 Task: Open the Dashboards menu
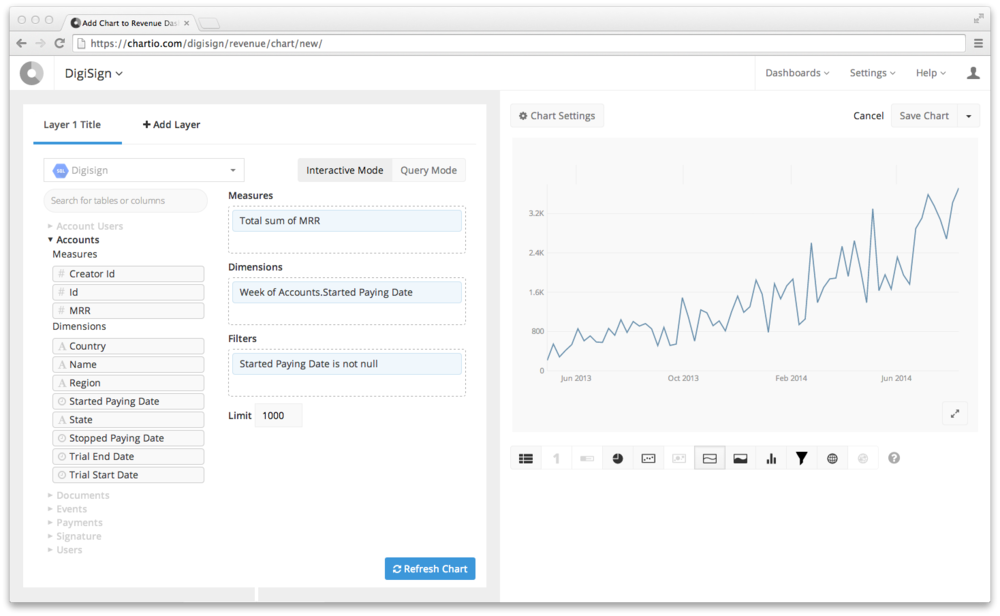tap(797, 73)
